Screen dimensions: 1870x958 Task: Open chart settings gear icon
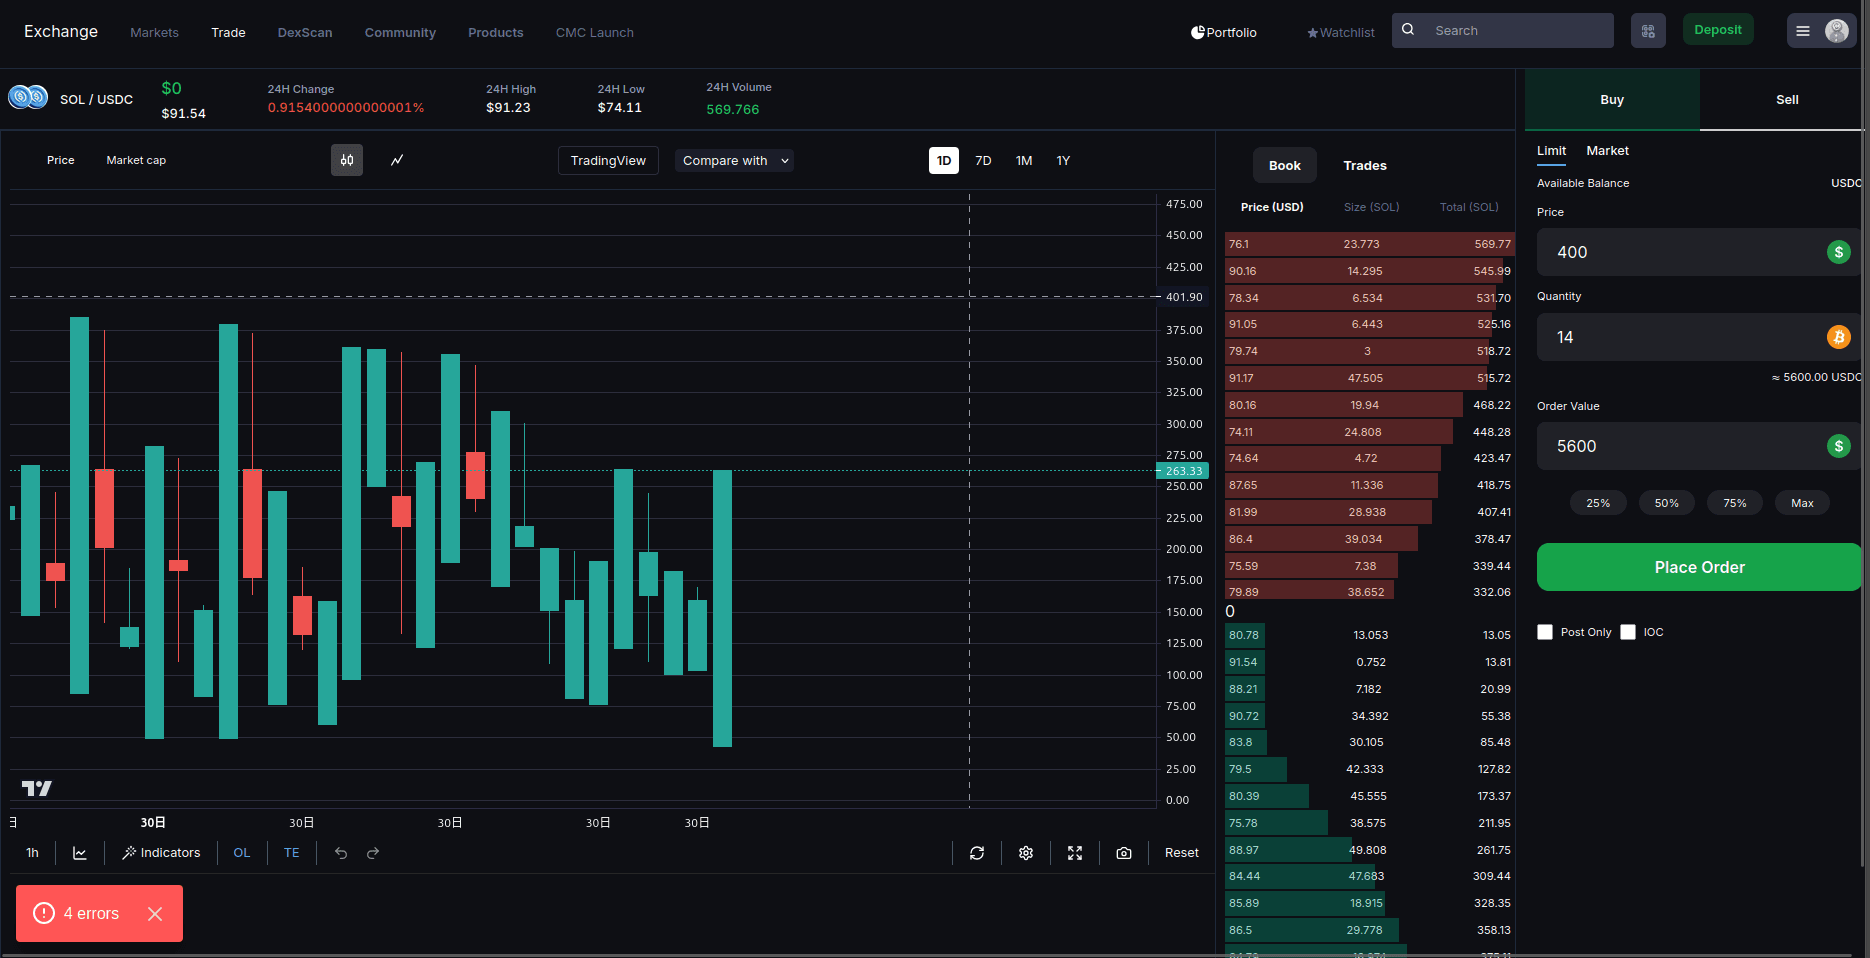(1026, 853)
